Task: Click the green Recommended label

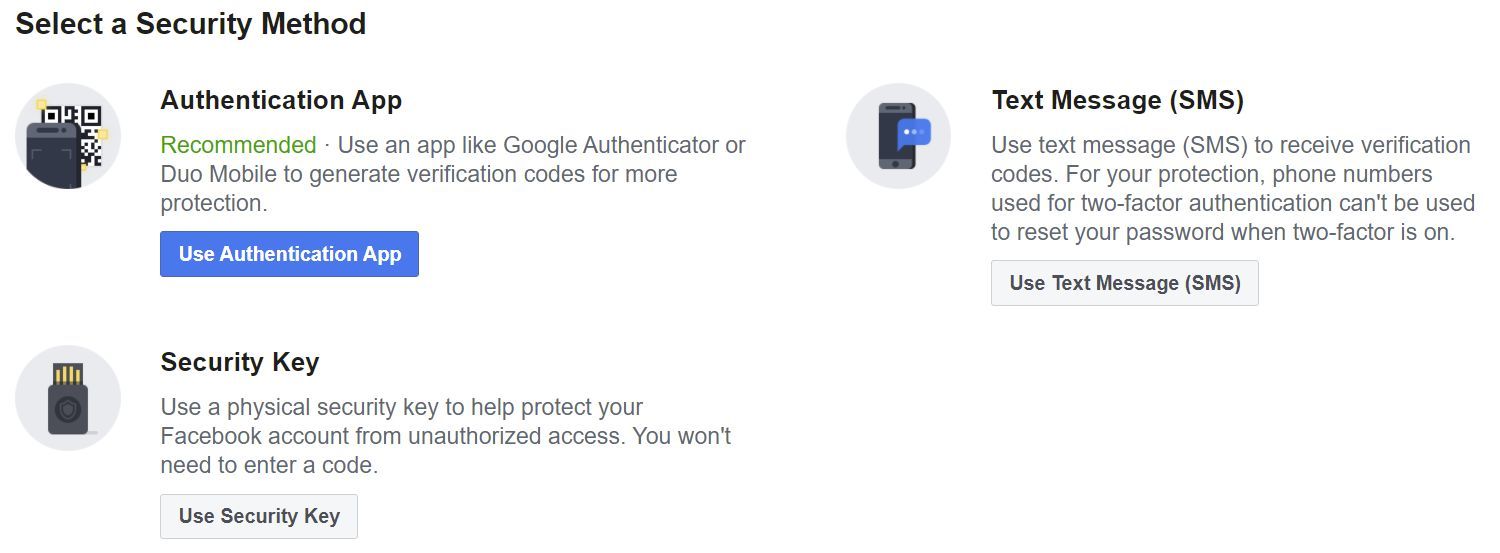Action: tap(238, 145)
